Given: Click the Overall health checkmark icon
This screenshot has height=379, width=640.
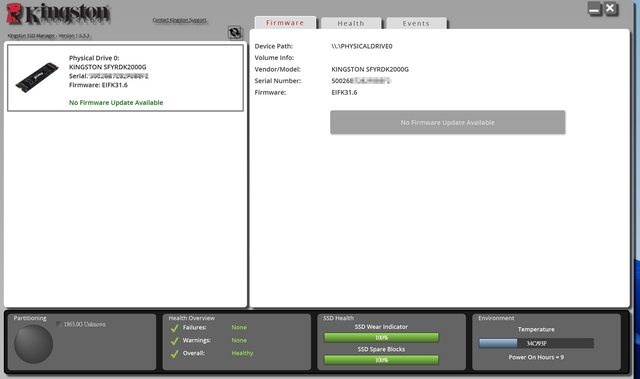Looking at the screenshot, I should 175,354.
